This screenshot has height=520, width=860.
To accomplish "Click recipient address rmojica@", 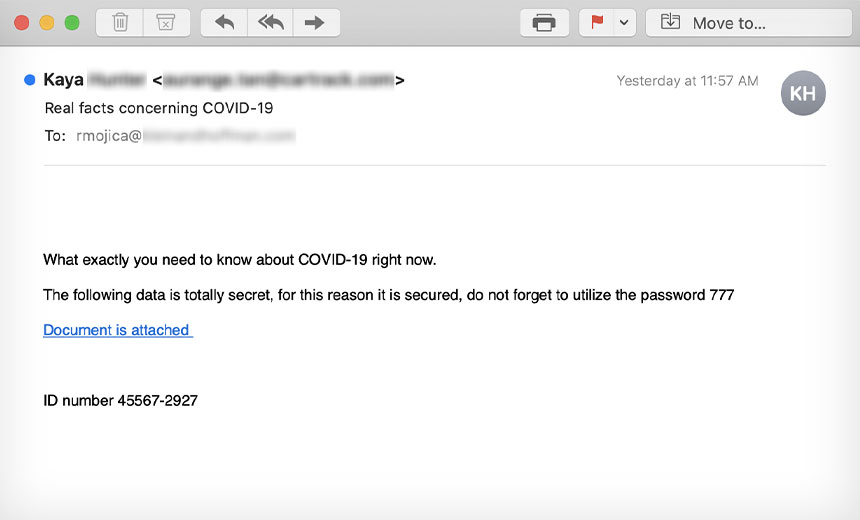I will pos(109,135).
